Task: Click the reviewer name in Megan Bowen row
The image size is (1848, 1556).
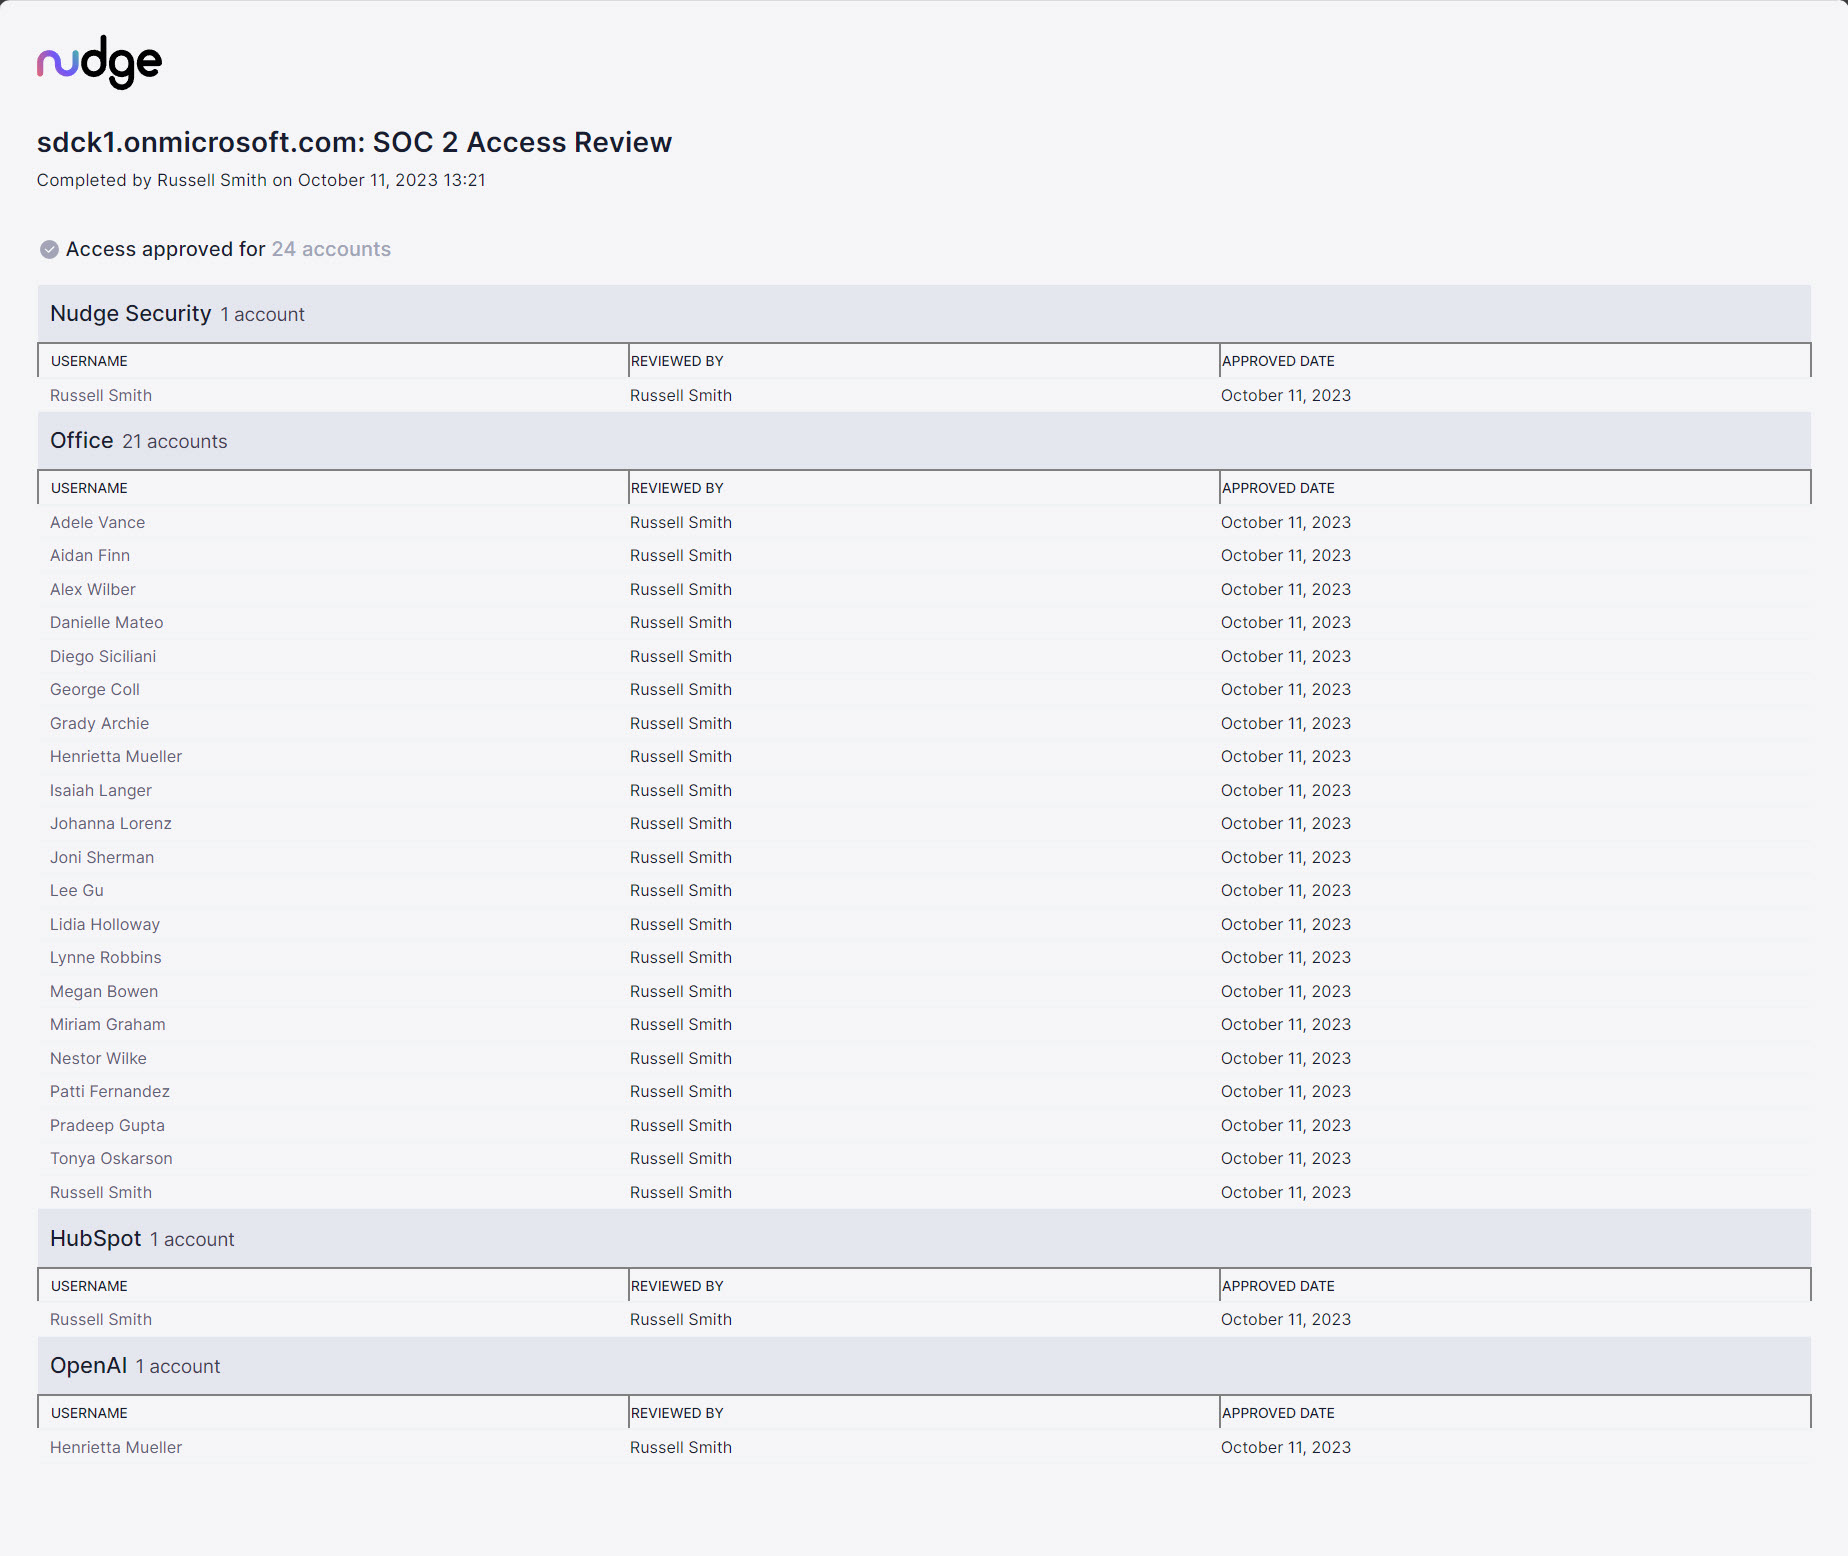Action: pos(681,991)
